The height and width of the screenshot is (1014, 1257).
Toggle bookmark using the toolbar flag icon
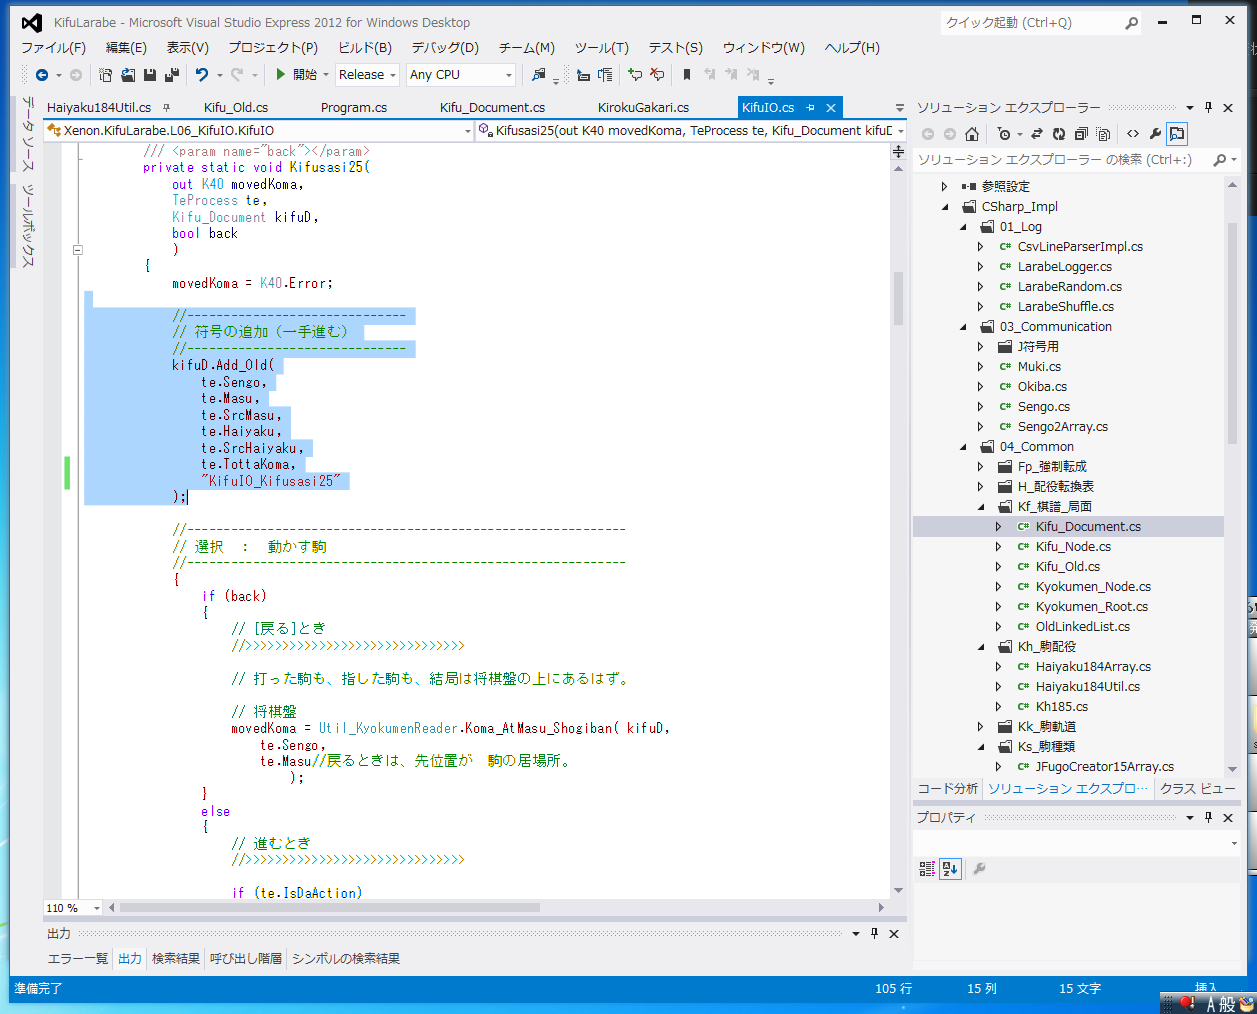click(x=686, y=75)
